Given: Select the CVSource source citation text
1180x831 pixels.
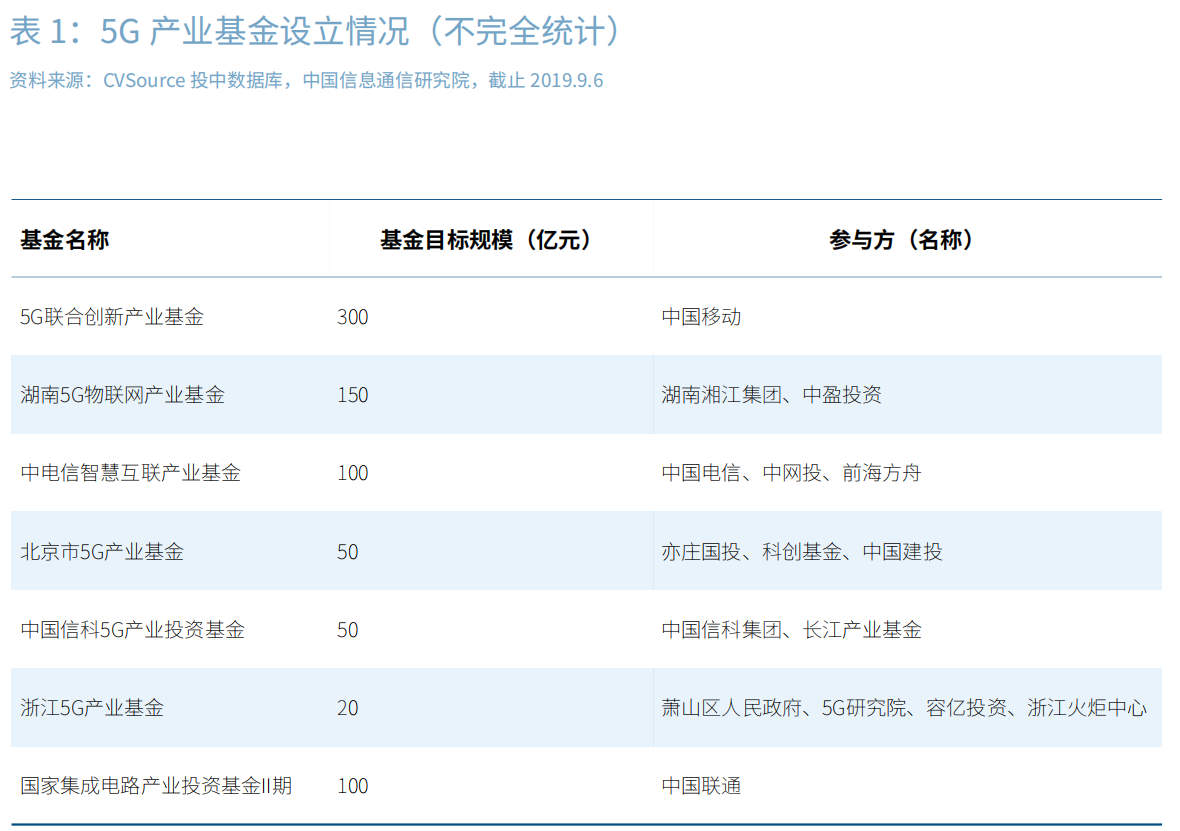Looking at the screenshot, I should (x=306, y=80).
